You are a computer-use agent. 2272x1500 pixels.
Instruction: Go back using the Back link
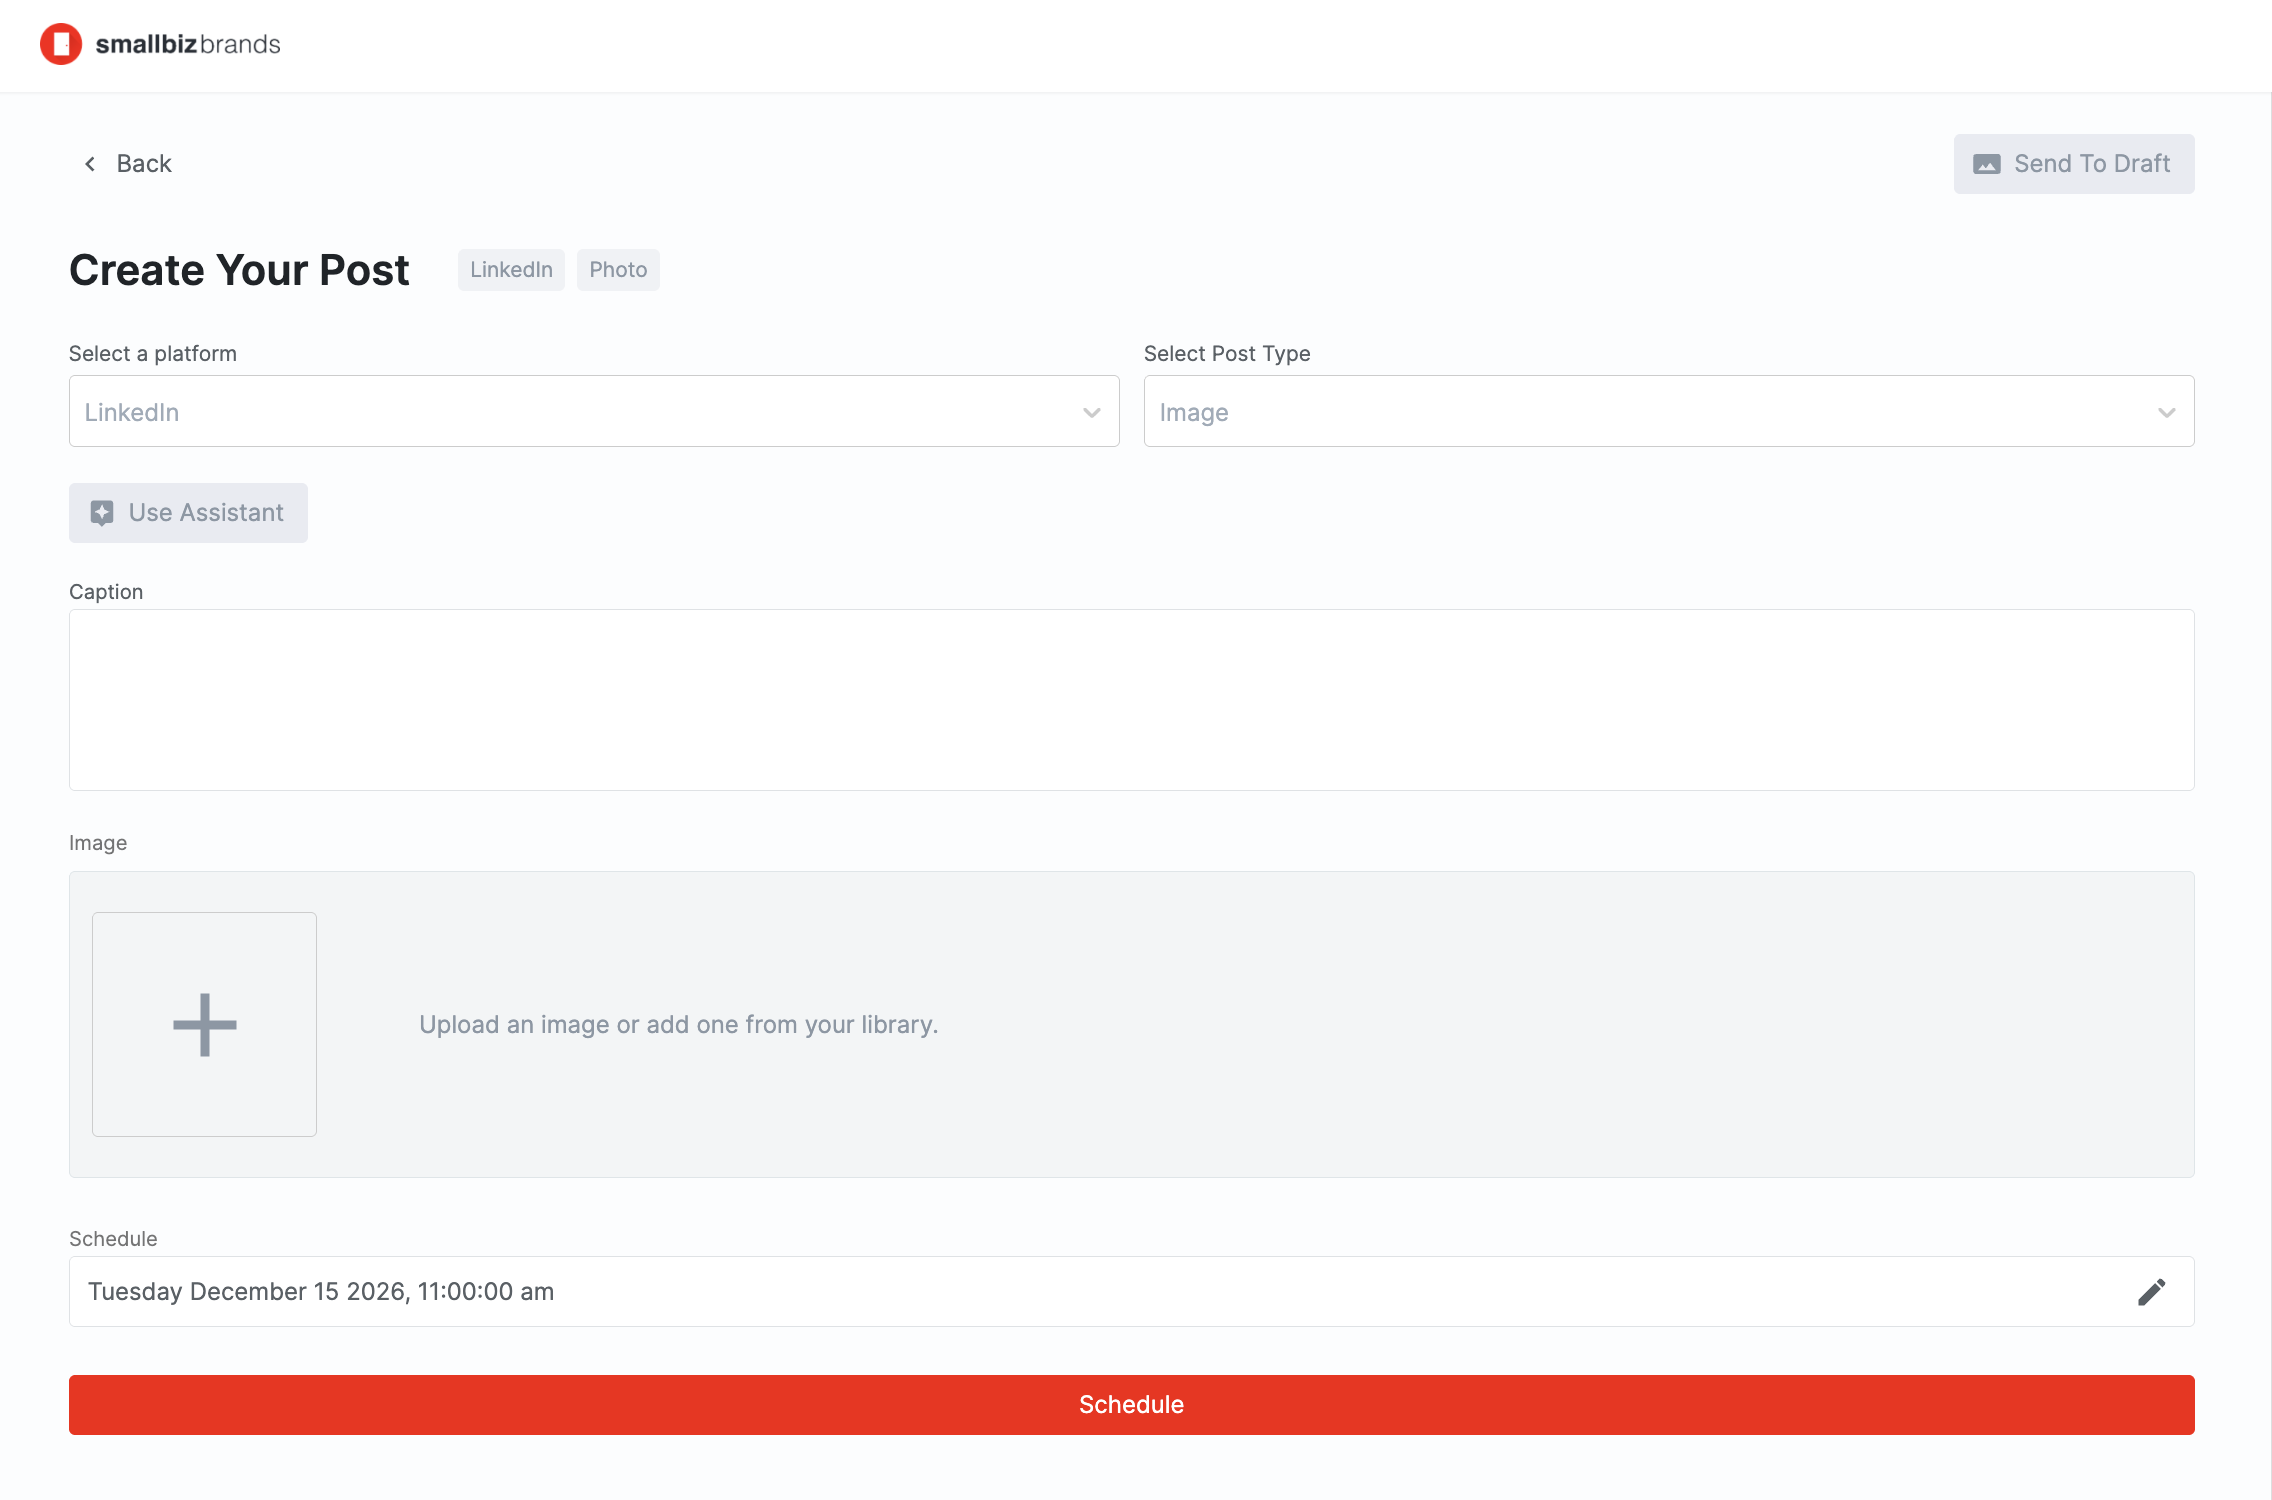click(x=127, y=164)
